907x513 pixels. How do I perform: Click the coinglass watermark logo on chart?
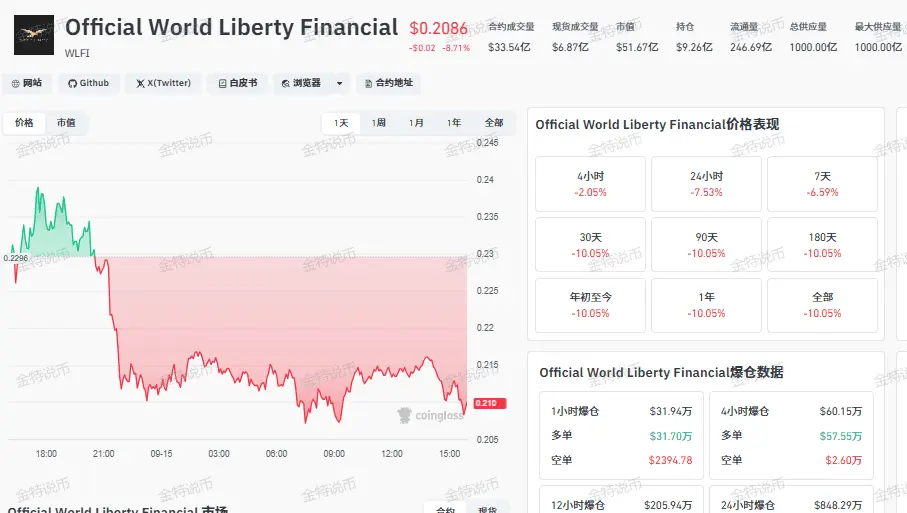click(431, 415)
